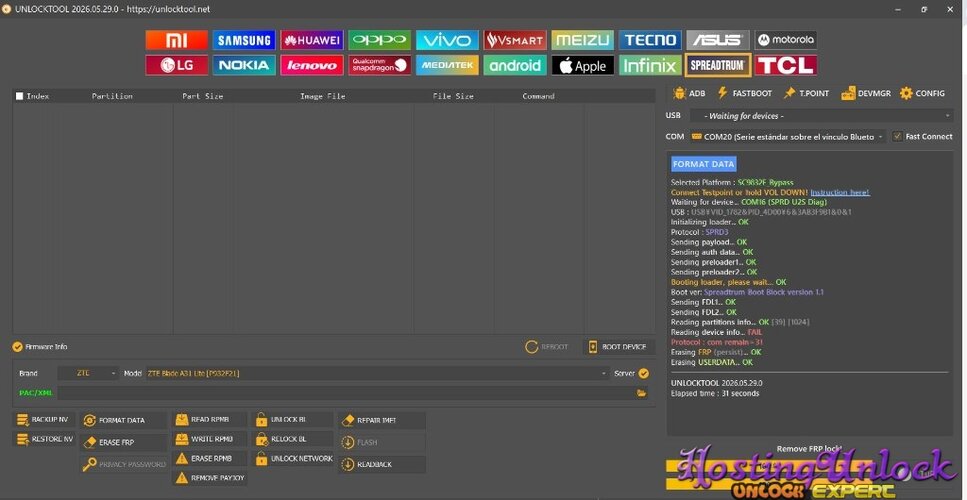Open the 'Instruction here!' link
967x500 pixels.
(x=840, y=192)
